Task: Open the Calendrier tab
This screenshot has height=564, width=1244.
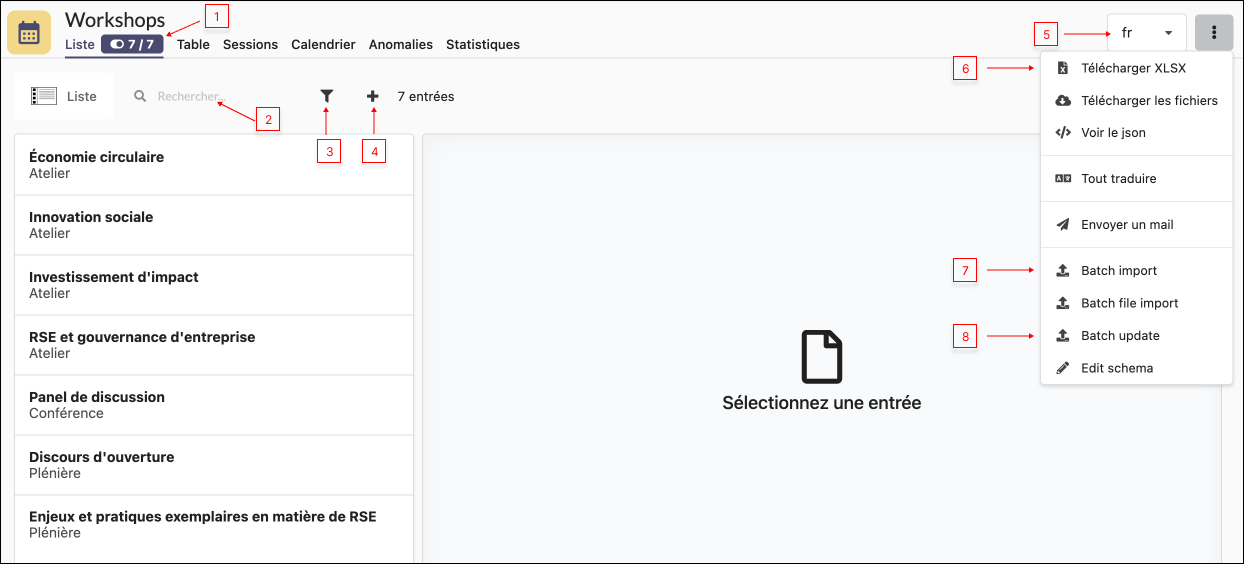Action: pyautogui.click(x=323, y=44)
